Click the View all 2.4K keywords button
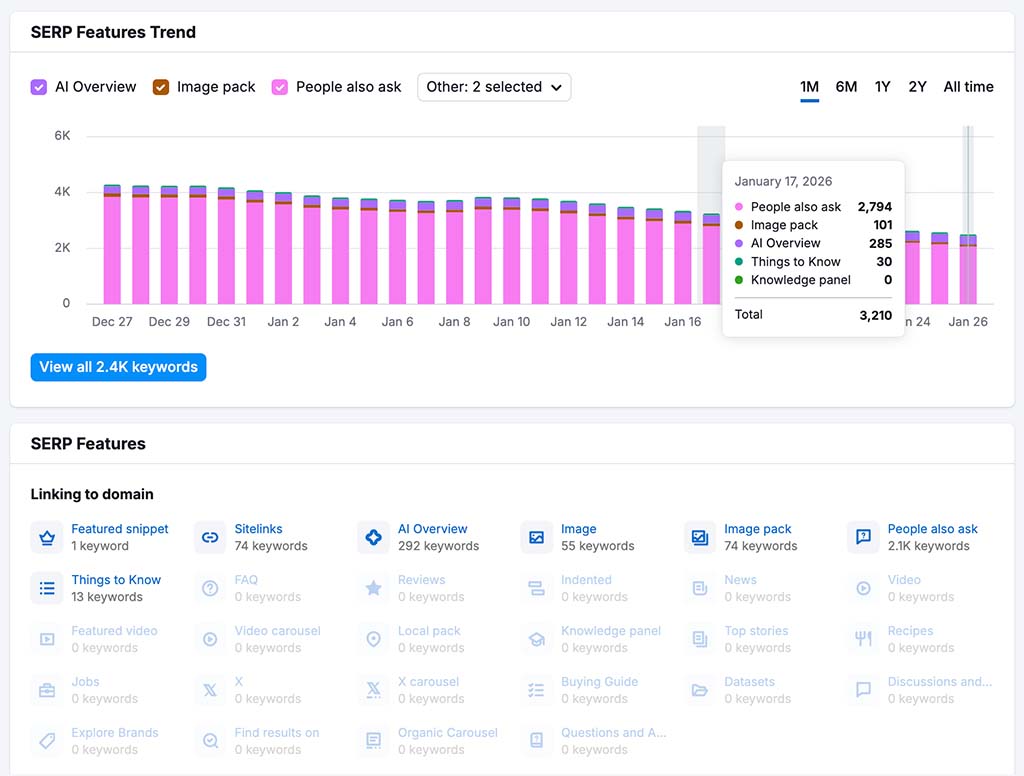 pyautogui.click(x=118, y=367)
